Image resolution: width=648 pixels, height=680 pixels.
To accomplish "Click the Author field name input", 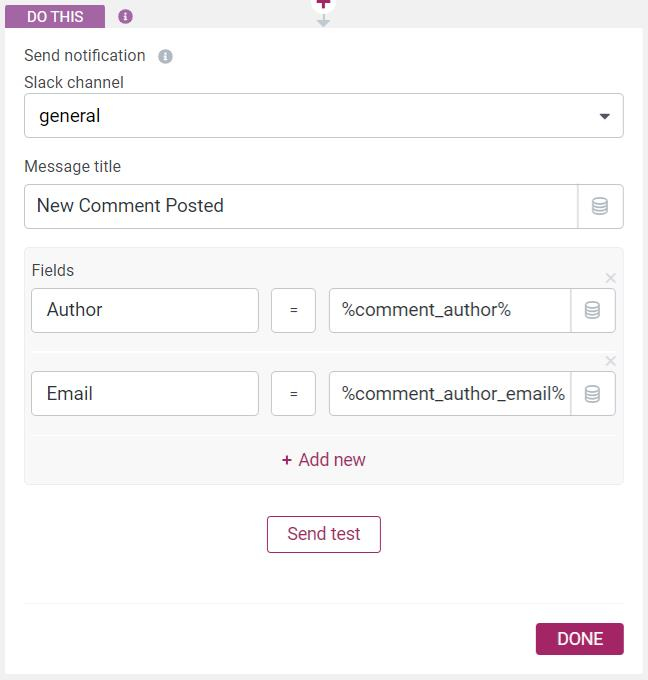I will click(x=145, y=310).
